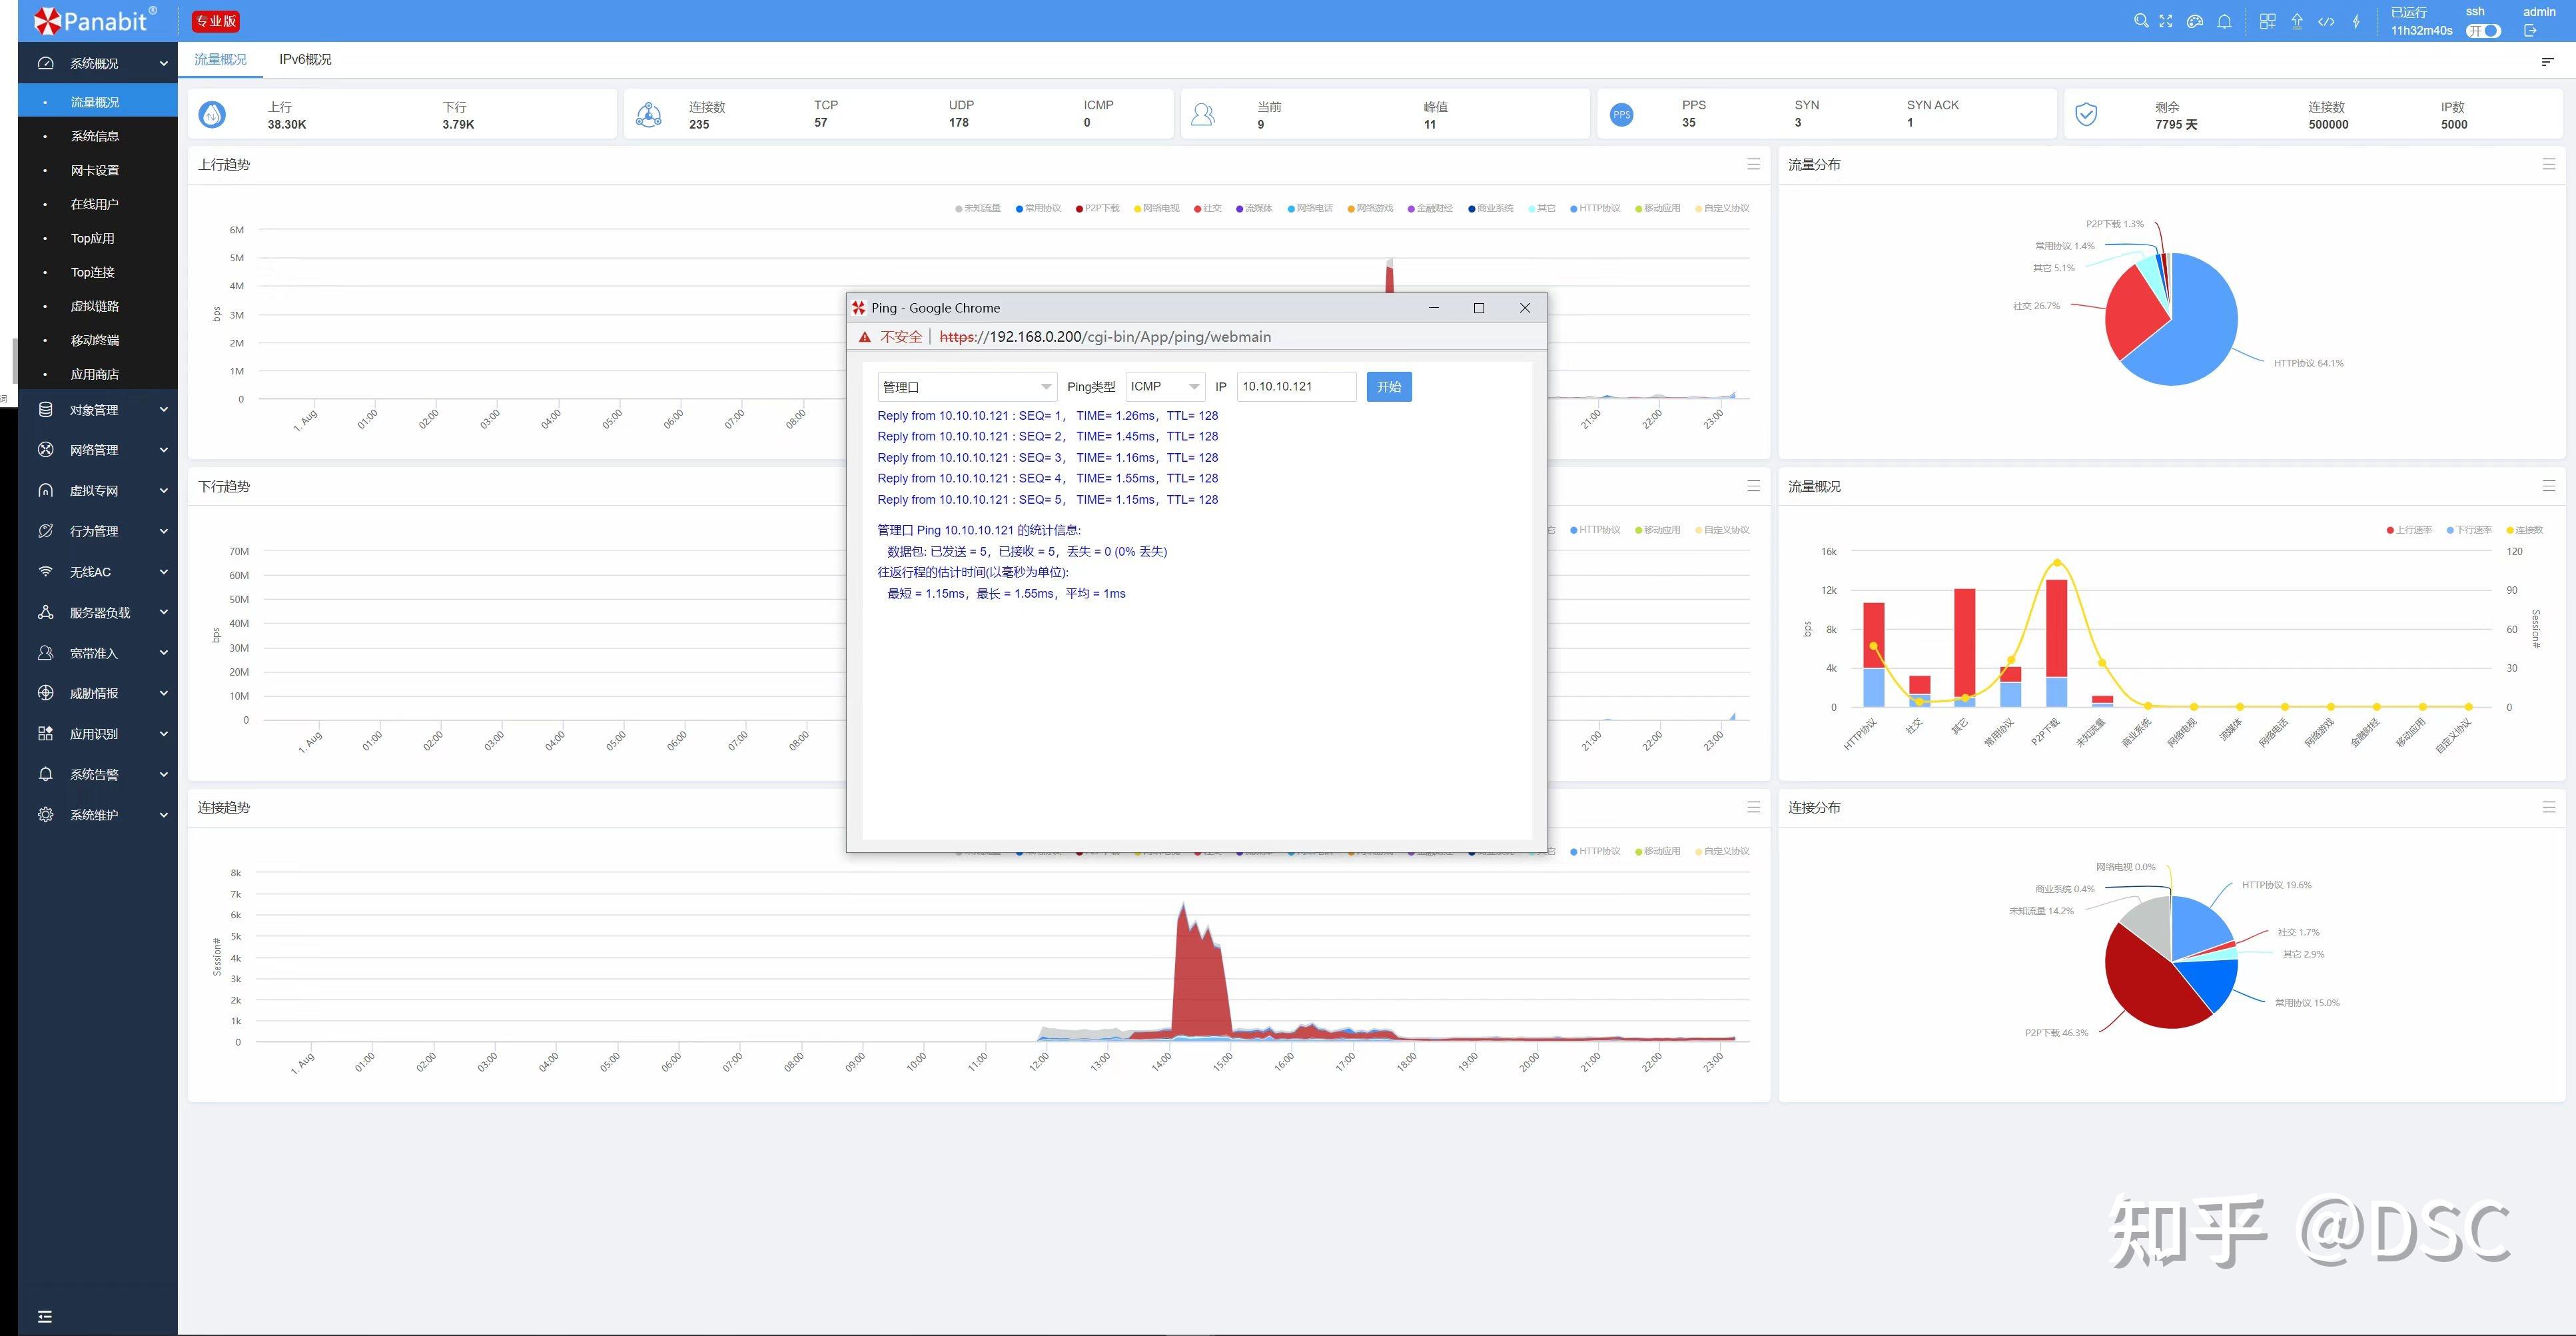This screenshot has width=2576, height=1336.
Task: Toggle the ssh switch
Action: (2483, 31)
